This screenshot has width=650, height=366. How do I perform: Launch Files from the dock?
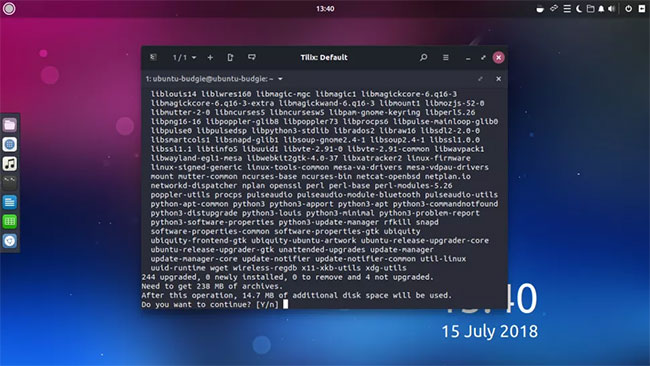(x=10, y=125)
